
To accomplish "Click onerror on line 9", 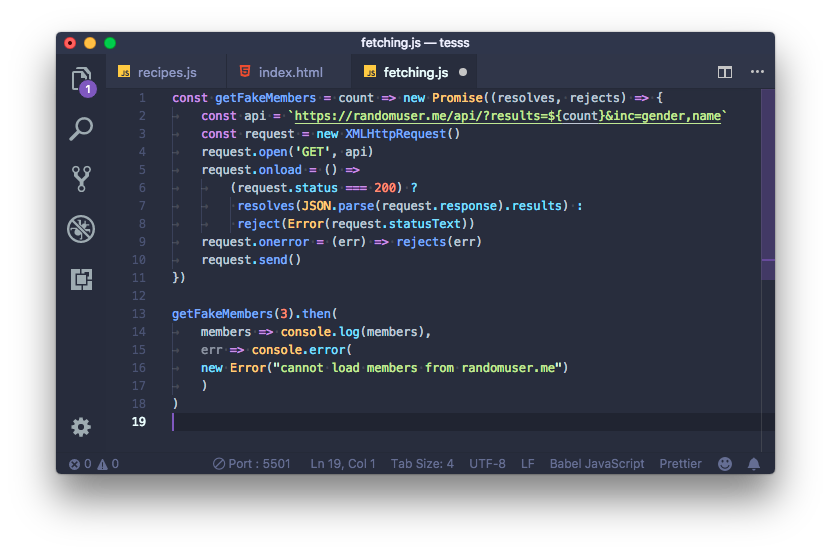I will 284,242.
